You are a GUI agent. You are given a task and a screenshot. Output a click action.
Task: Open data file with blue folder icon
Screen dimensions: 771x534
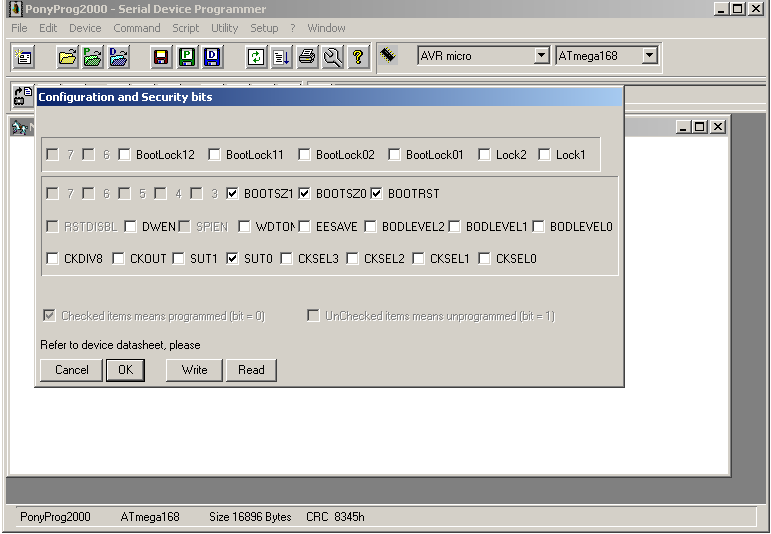[x=119, y=57]
